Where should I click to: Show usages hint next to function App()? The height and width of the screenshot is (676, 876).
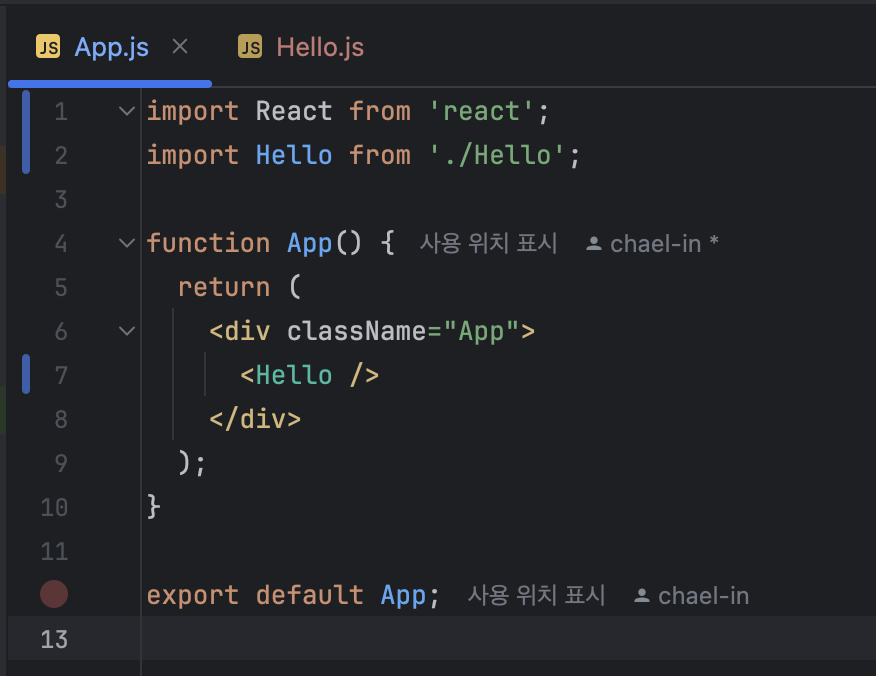(488, 244)
